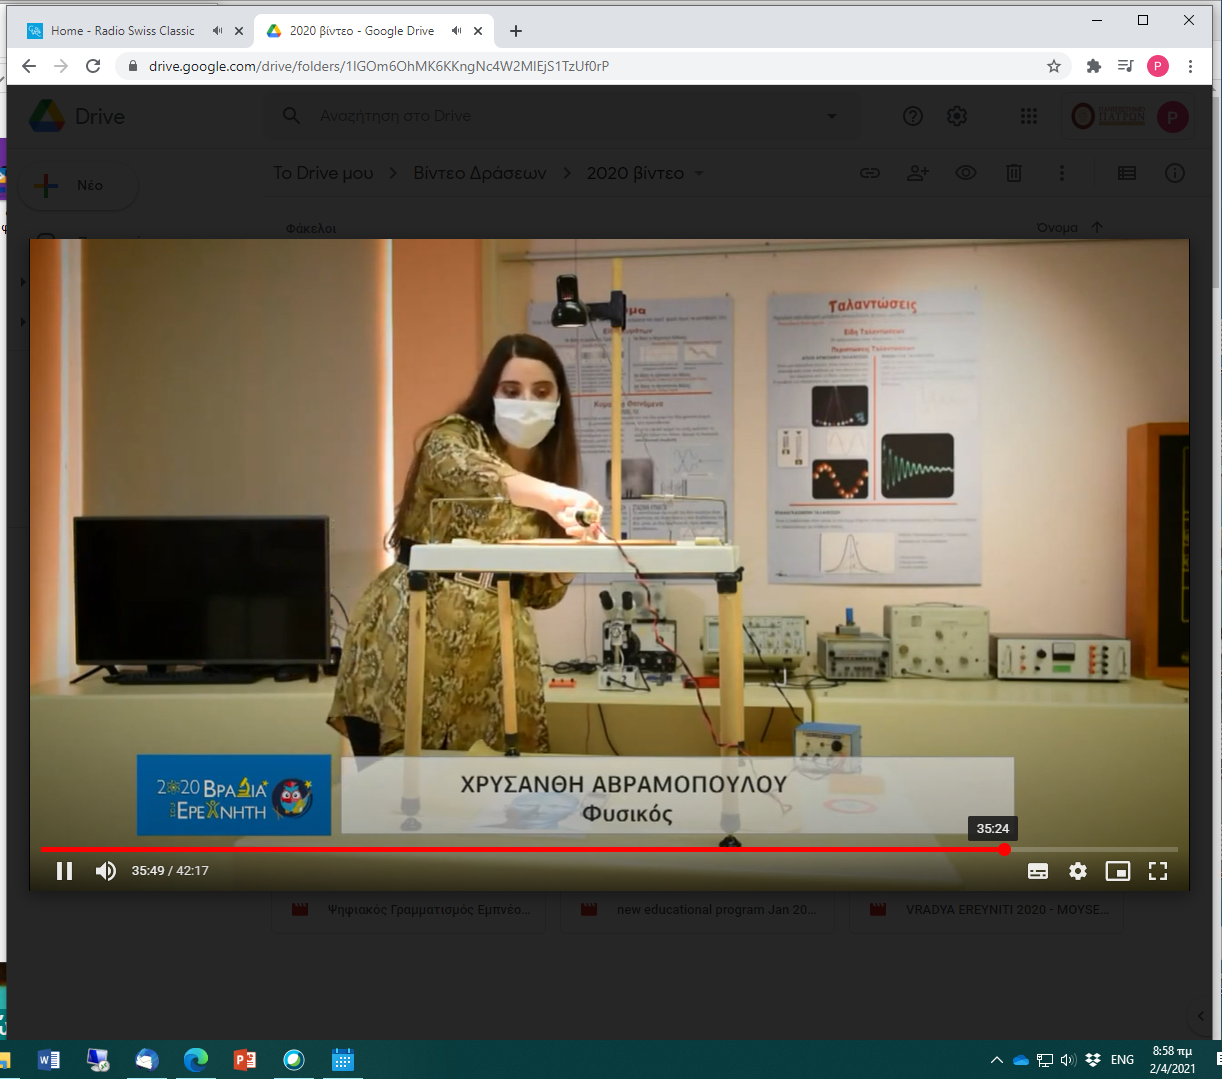
Task: Show Drive details info panel
Action: click(1175, 173)
